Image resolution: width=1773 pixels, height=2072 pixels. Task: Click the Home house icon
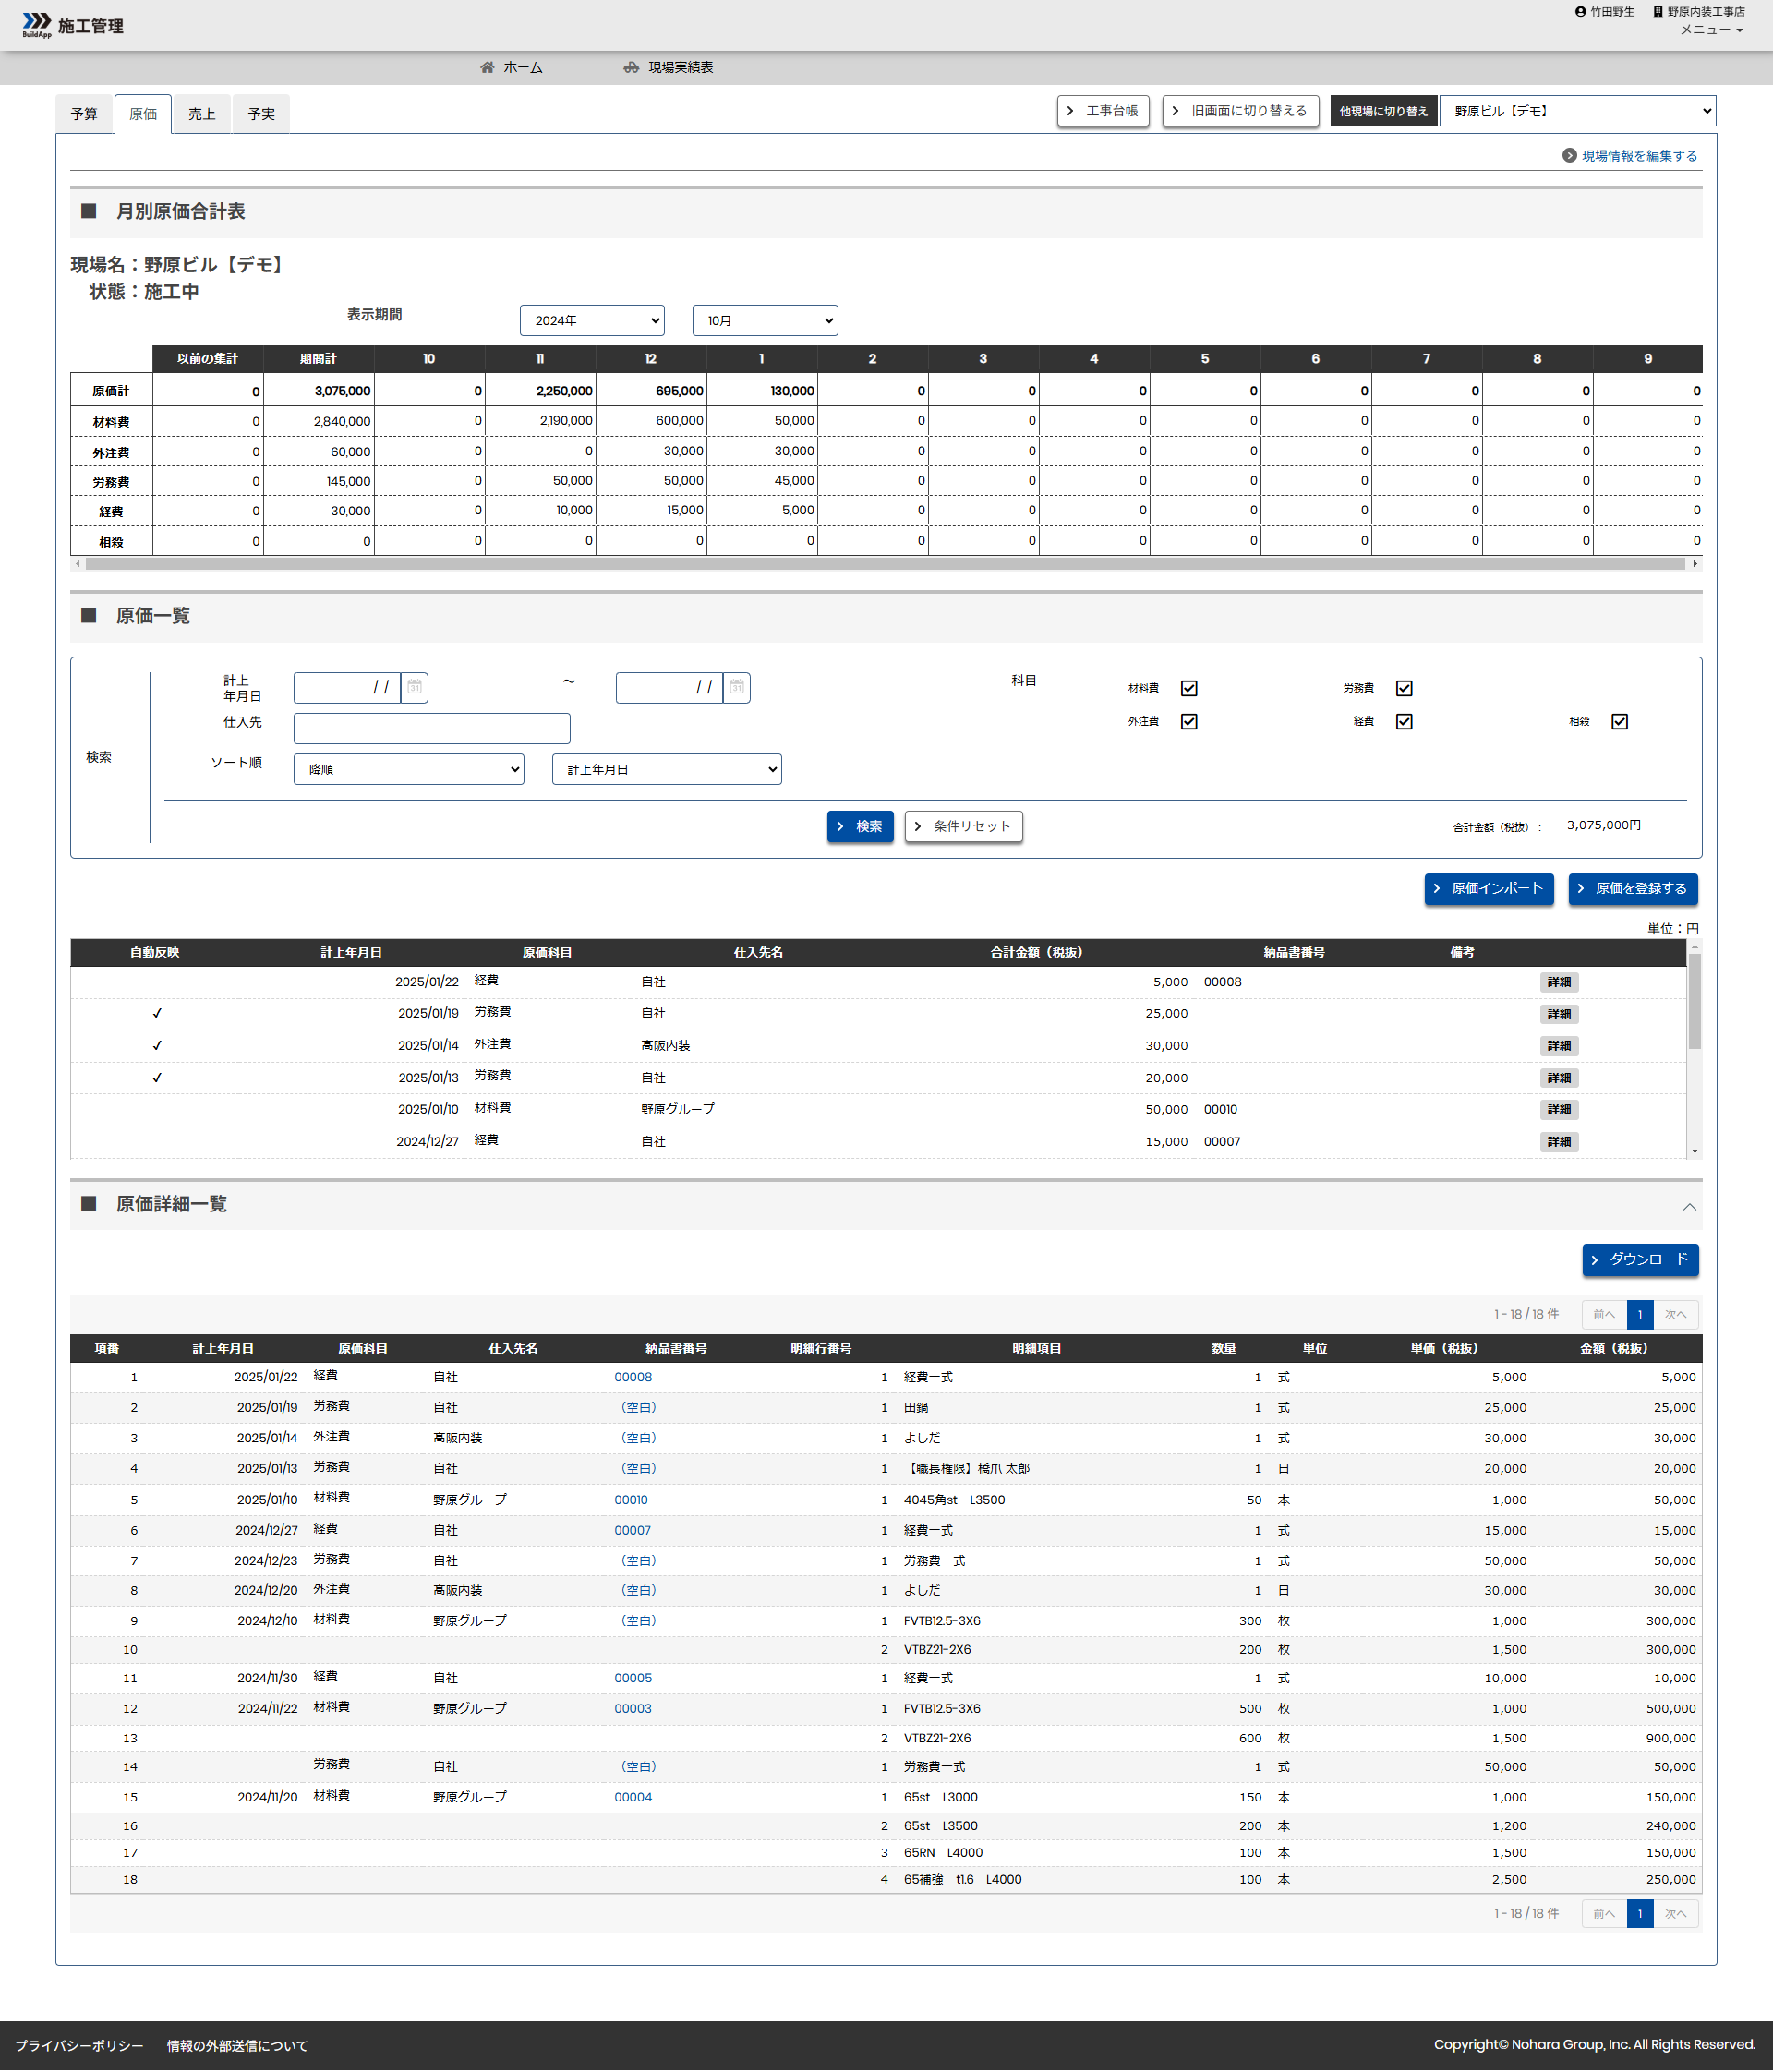point(487,67)
